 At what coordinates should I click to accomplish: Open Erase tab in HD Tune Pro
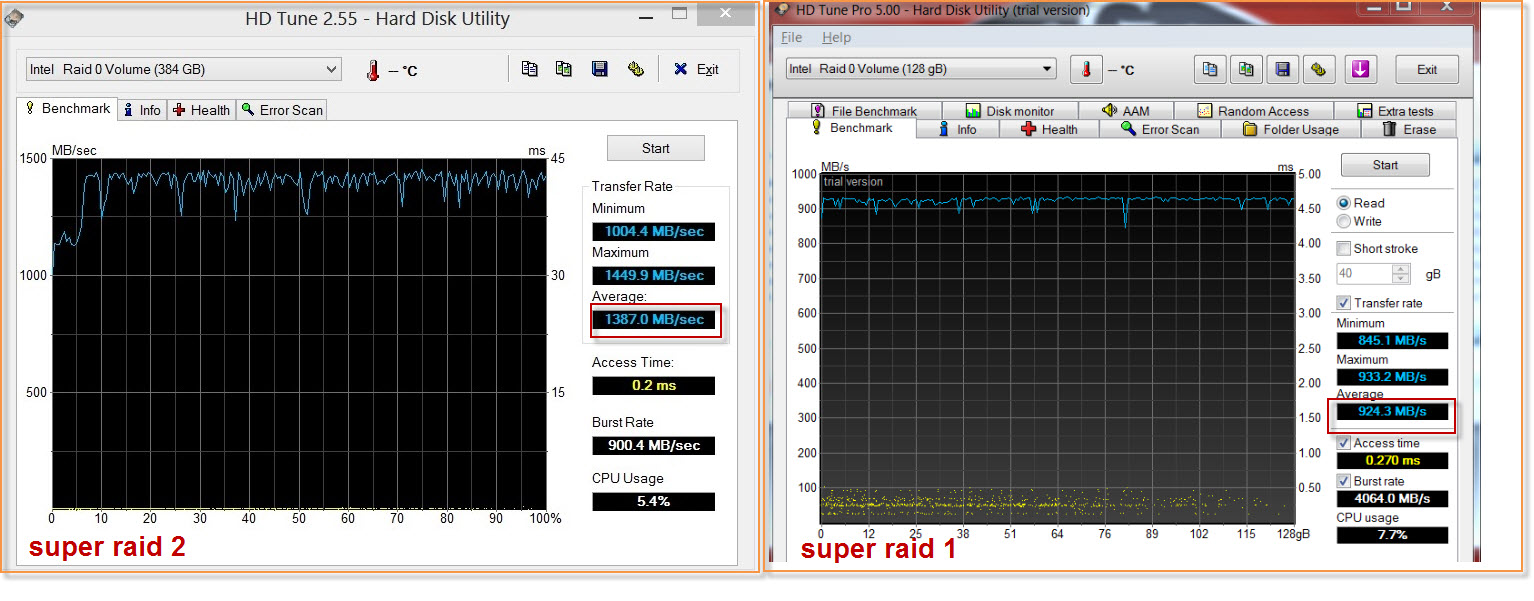(1408, 129)
